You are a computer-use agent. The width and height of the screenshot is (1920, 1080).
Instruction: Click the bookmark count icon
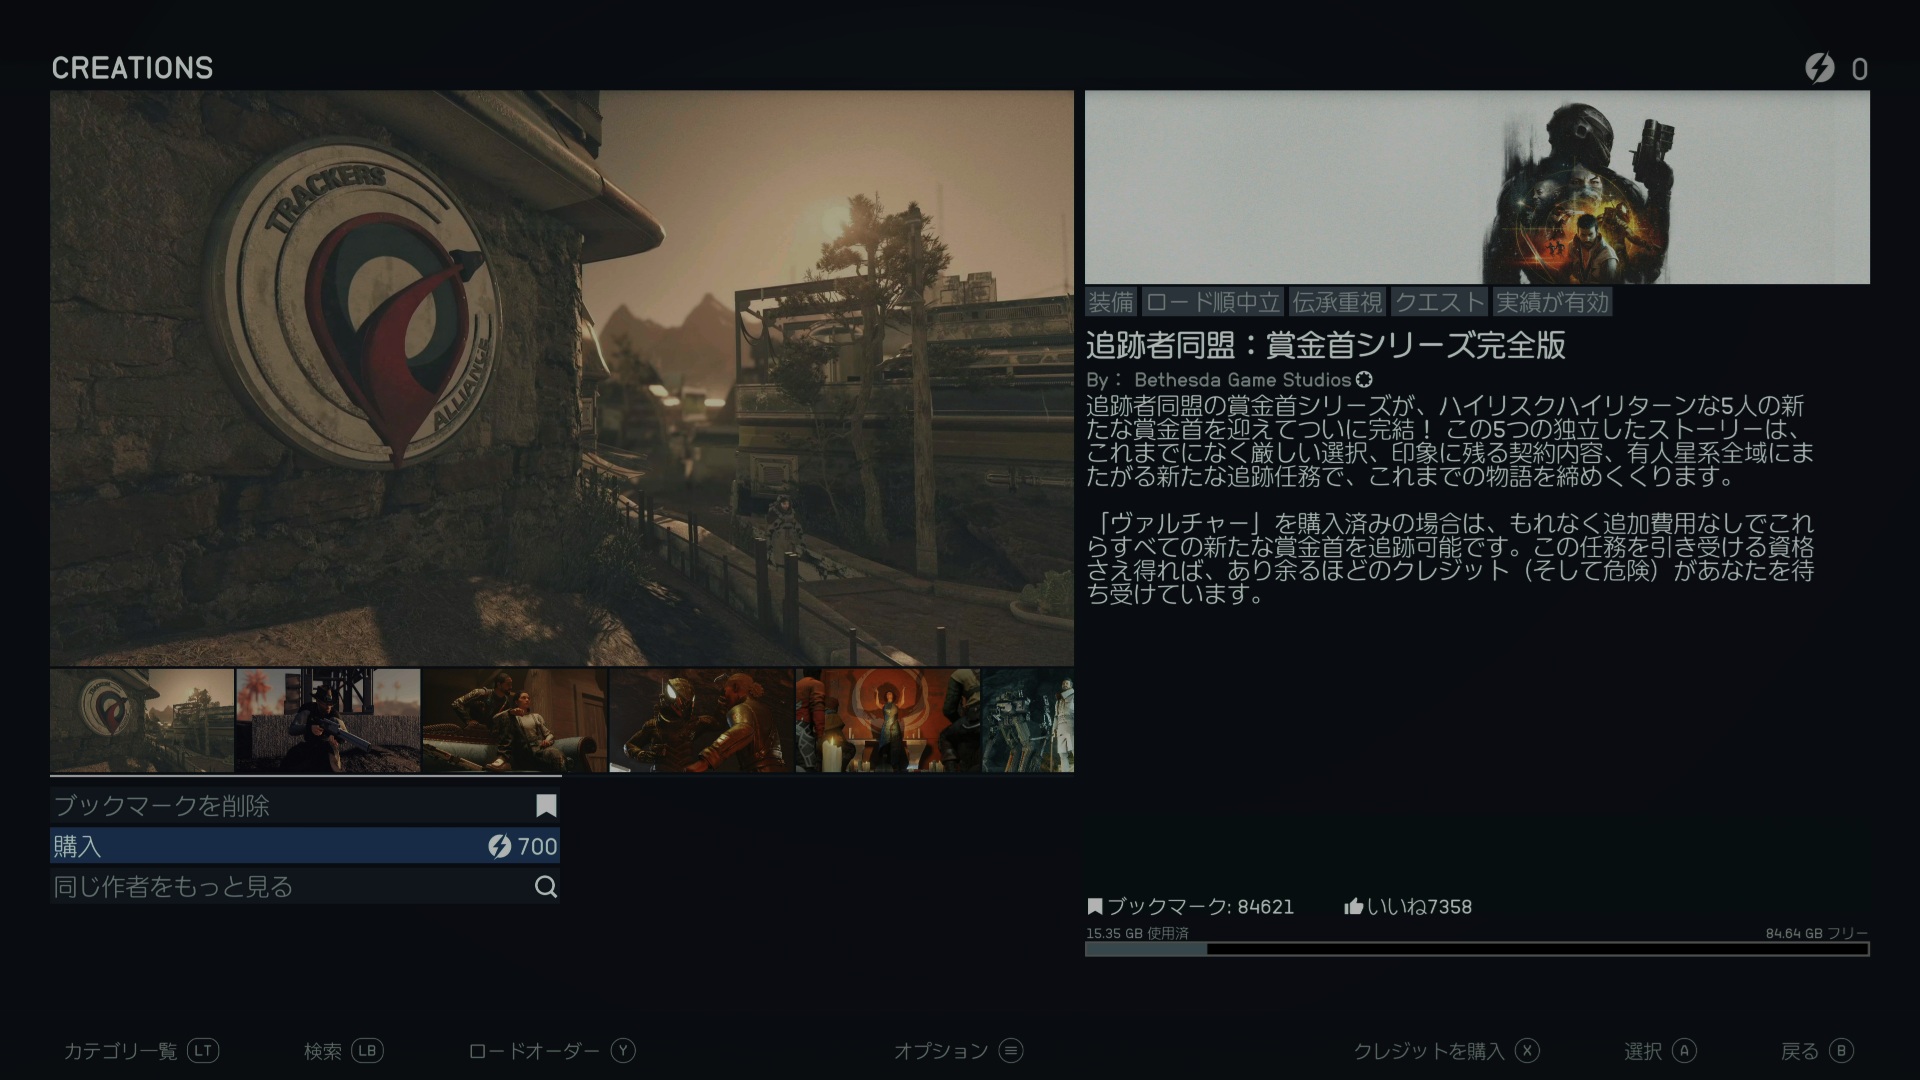(1095, 907)
